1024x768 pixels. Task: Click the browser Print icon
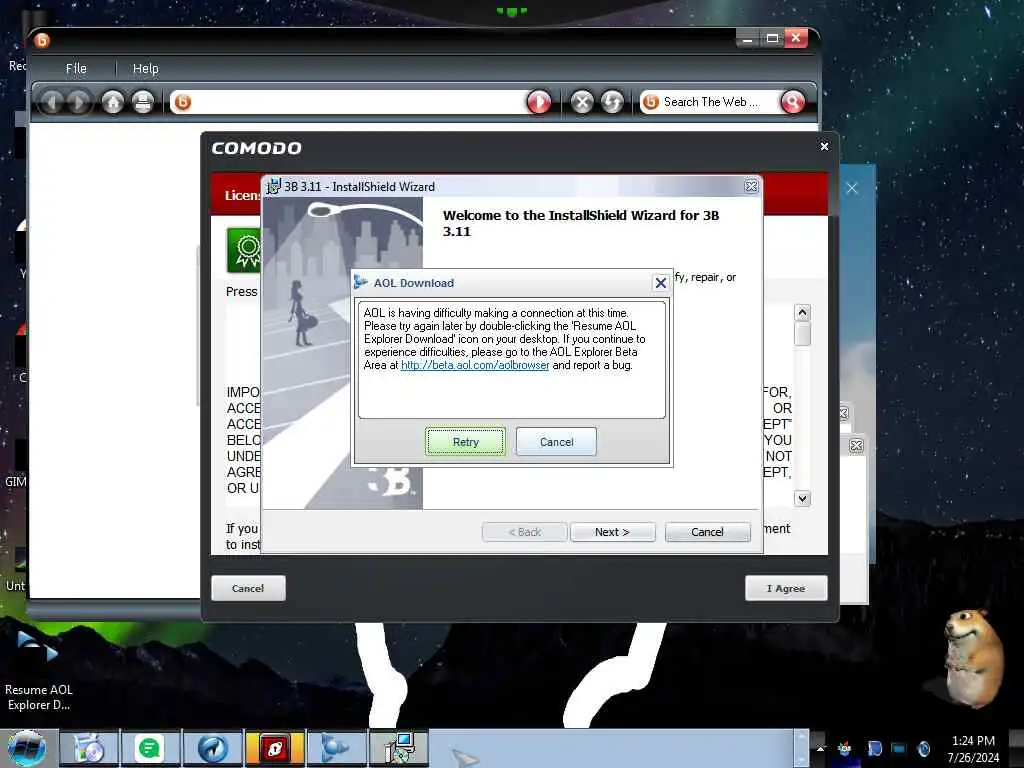coord(143,102)
